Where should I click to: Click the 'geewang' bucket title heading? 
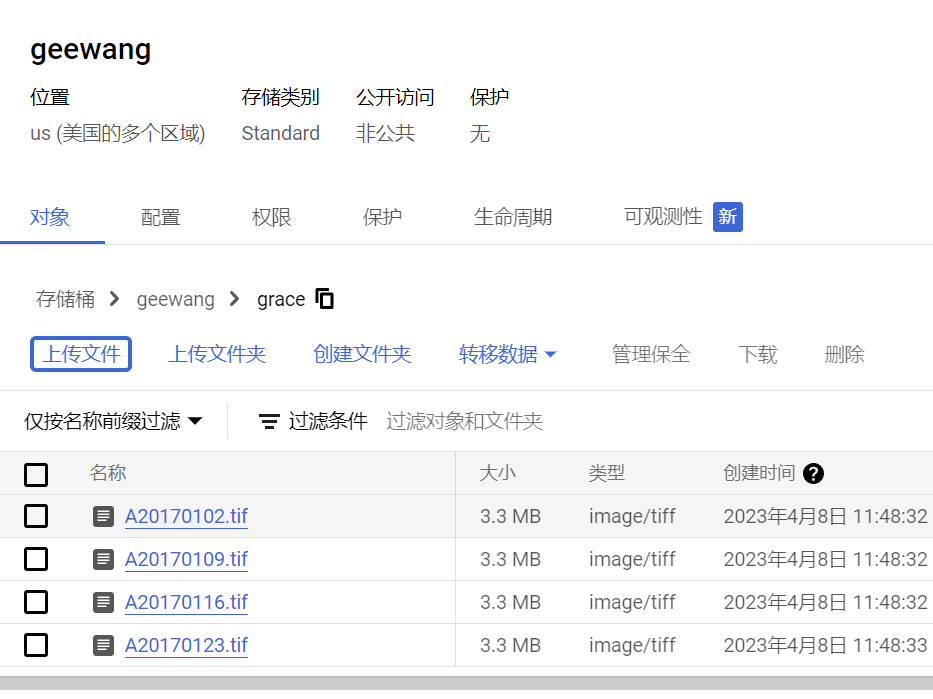point(90,51)
